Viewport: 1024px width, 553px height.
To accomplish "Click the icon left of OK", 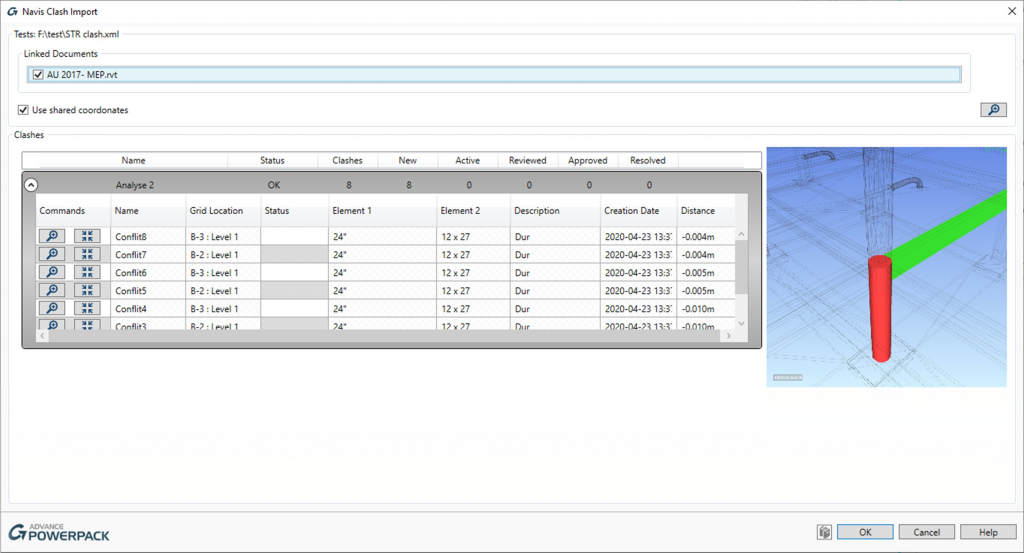I will [824, 532].
